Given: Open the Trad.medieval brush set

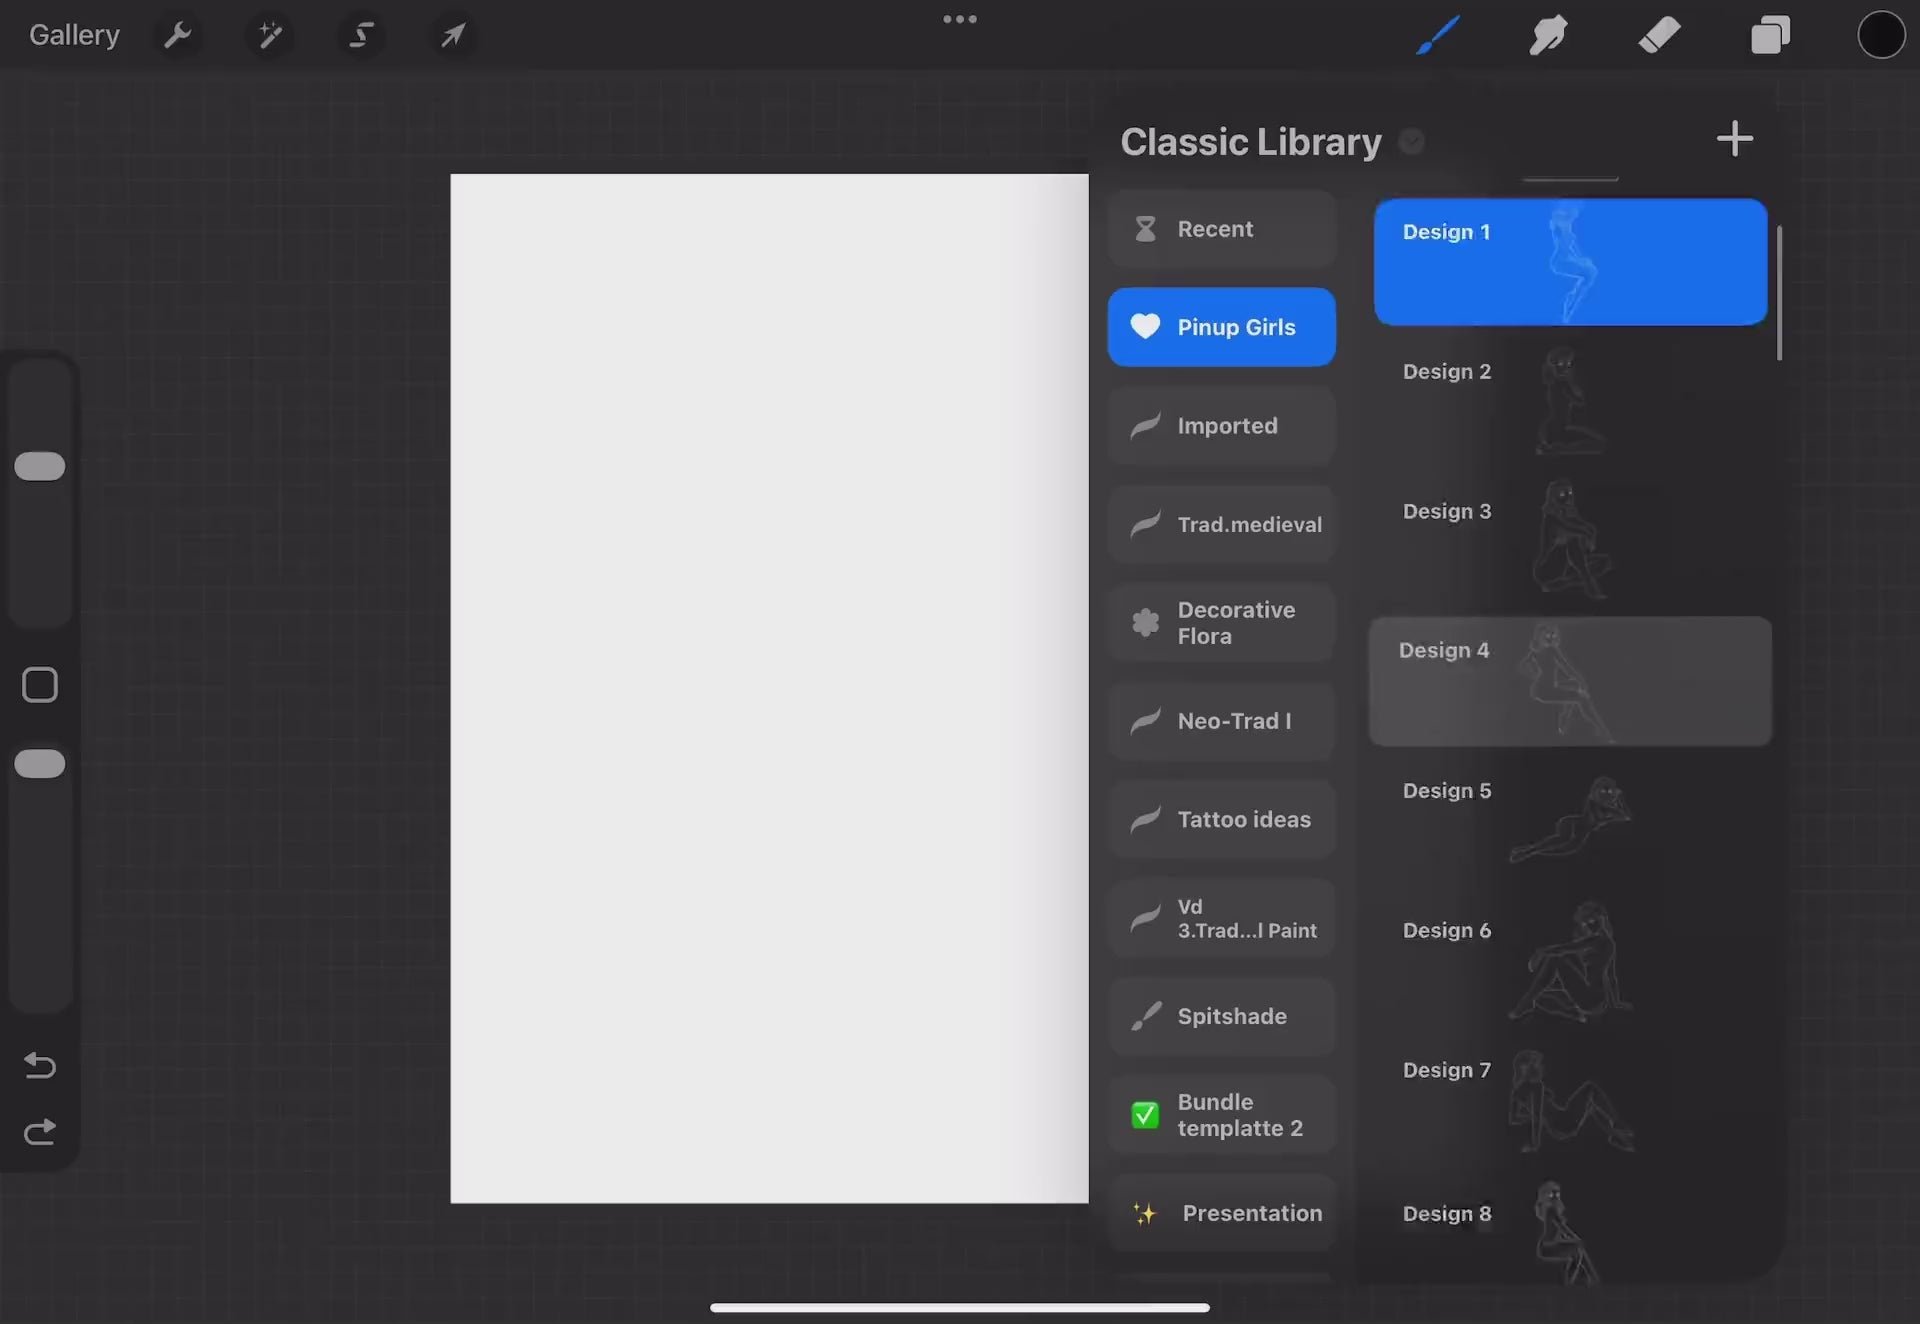Looking at the screenshot, I should point(1221,524).
